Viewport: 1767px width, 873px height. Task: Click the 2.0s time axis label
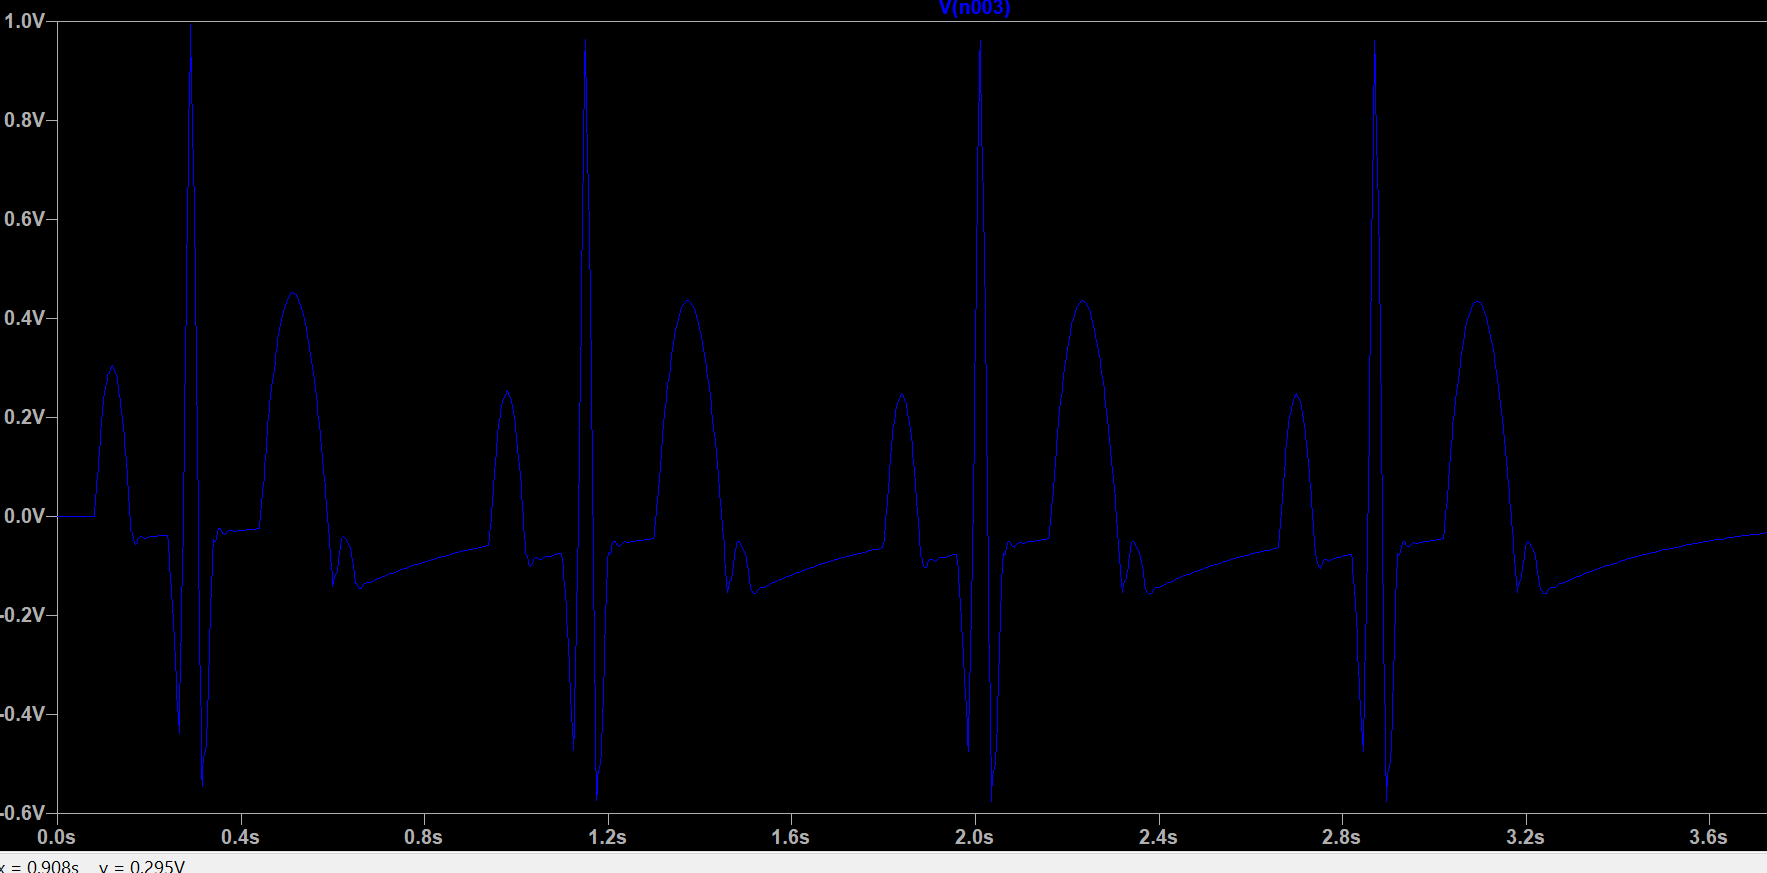(x=974, y=837)
